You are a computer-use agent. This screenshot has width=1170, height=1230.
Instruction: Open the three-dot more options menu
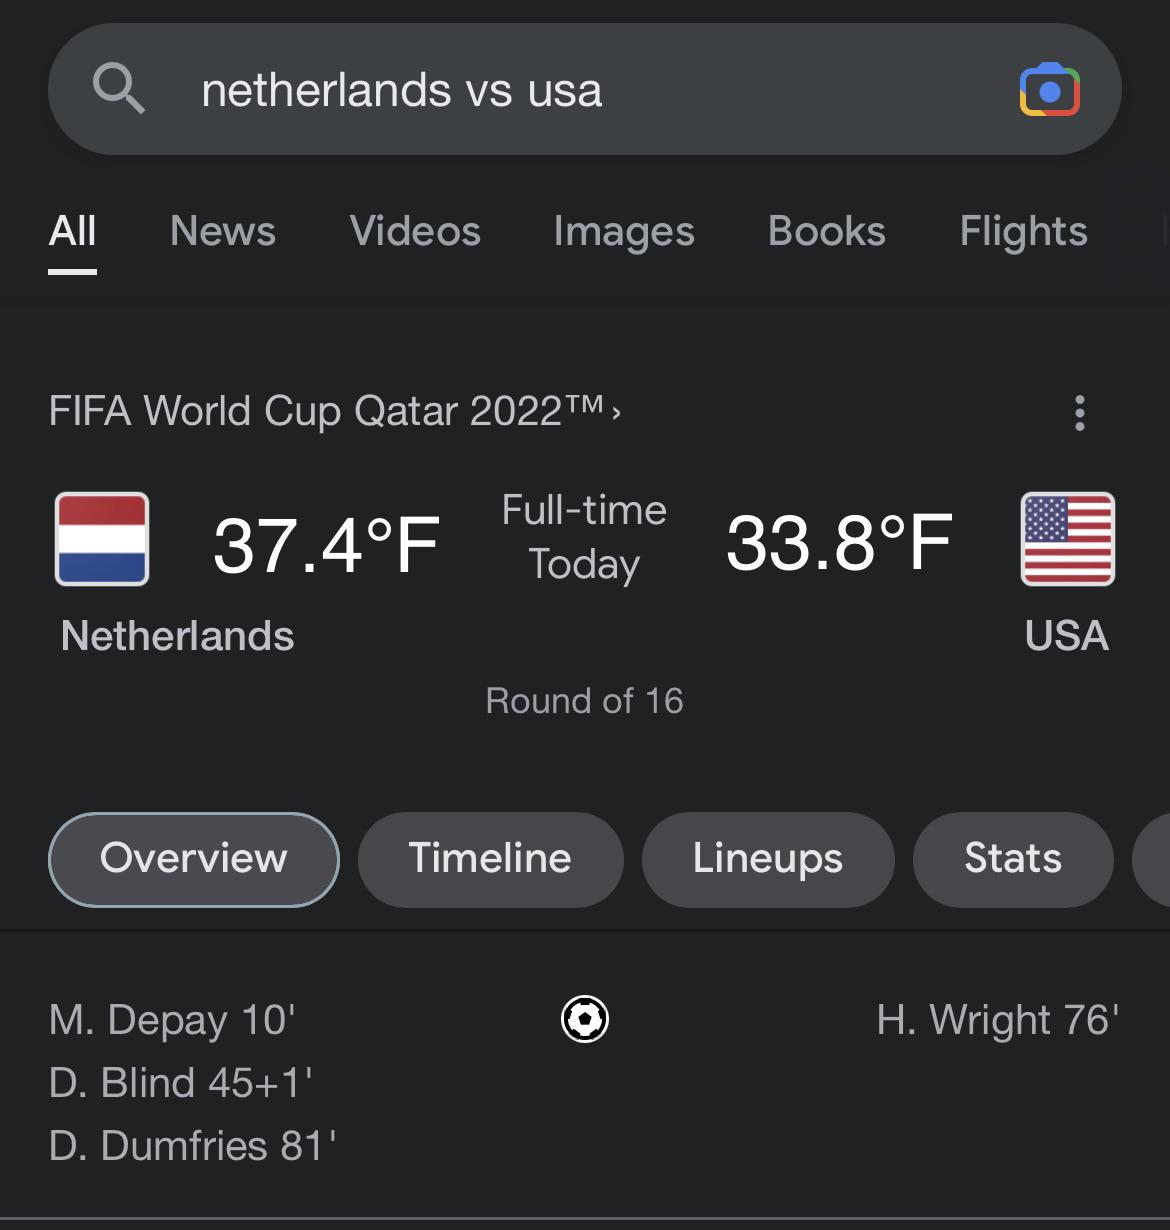1079,412
